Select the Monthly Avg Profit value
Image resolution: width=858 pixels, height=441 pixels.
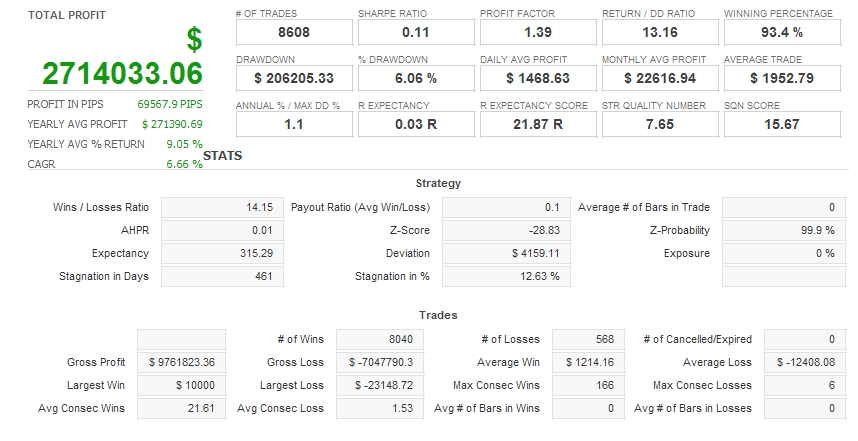tap(658, 77)
